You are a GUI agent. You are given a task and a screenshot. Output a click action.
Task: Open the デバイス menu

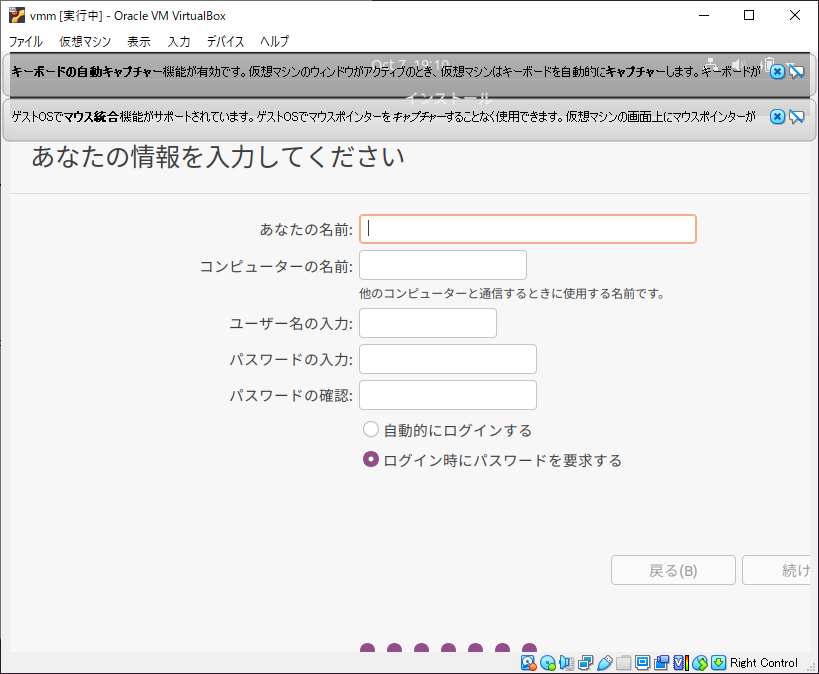click(225, 41)
